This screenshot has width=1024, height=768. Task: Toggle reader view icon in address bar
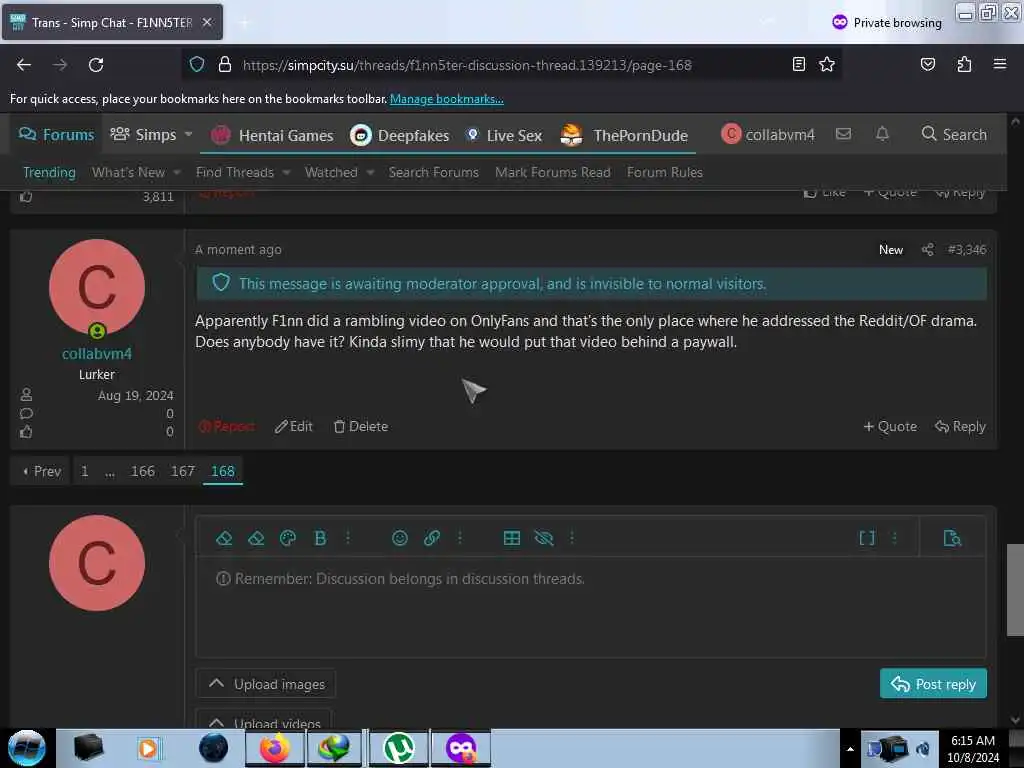click(x=798, y=64)
